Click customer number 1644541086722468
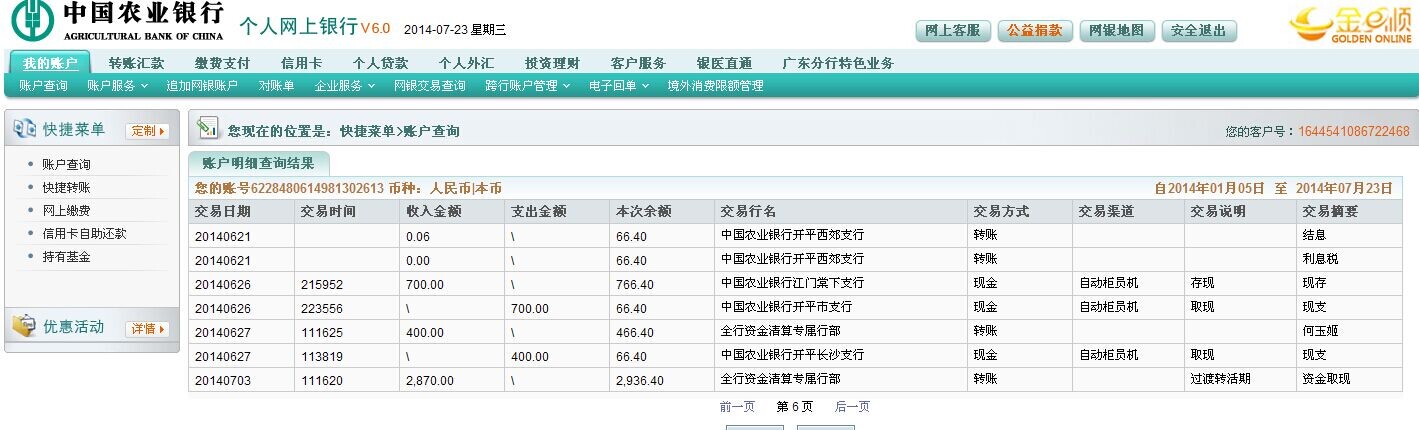1419x430 pixels. coord(1354,132)
